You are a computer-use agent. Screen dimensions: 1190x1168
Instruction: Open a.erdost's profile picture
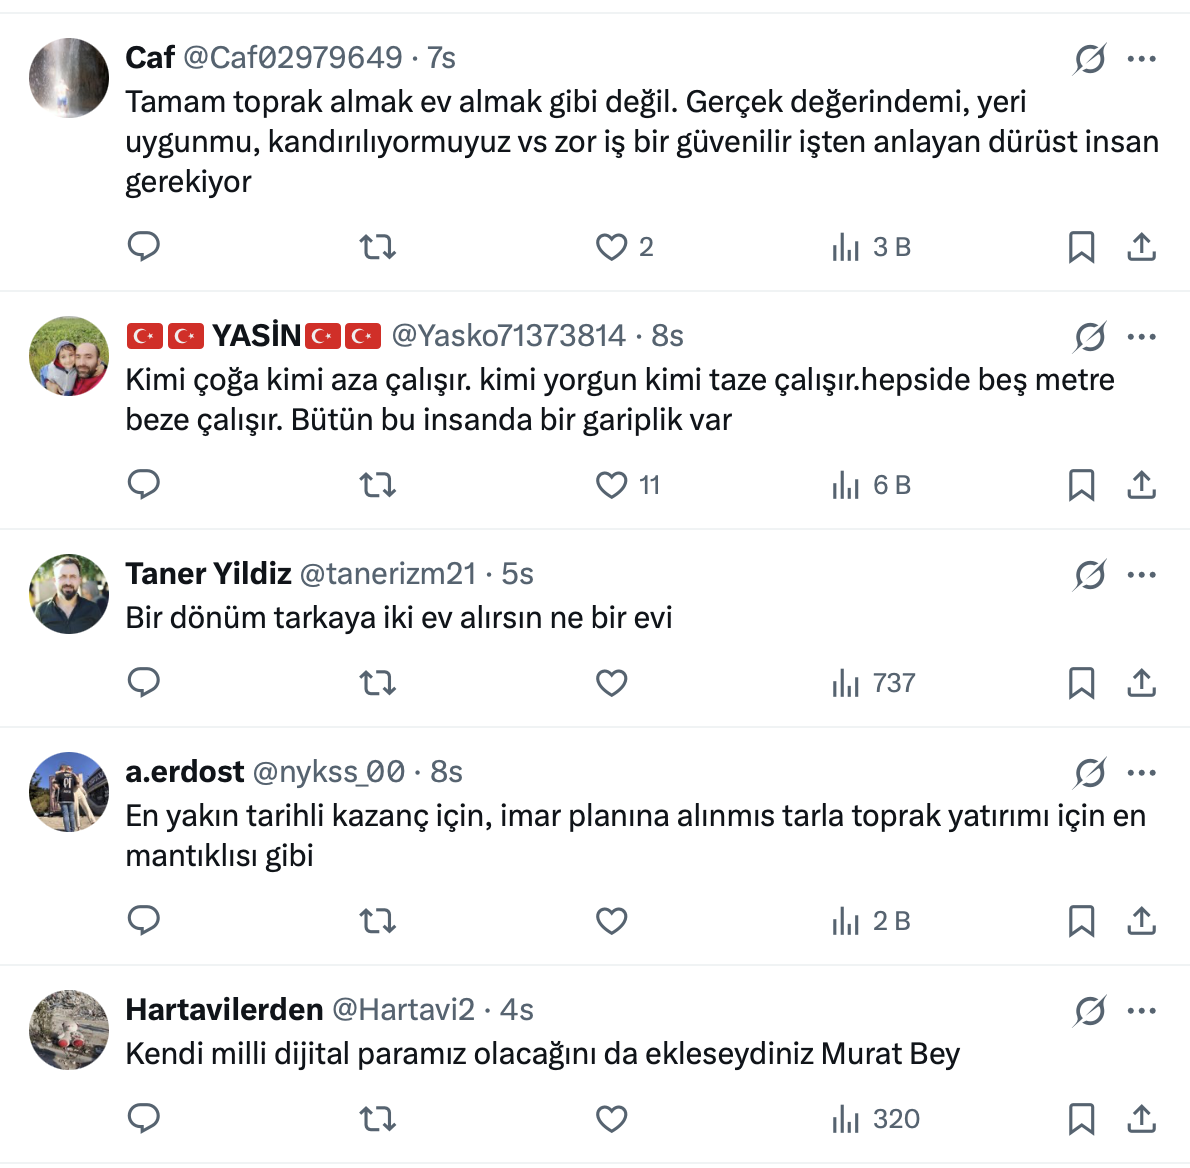click(x=69, y=792)
